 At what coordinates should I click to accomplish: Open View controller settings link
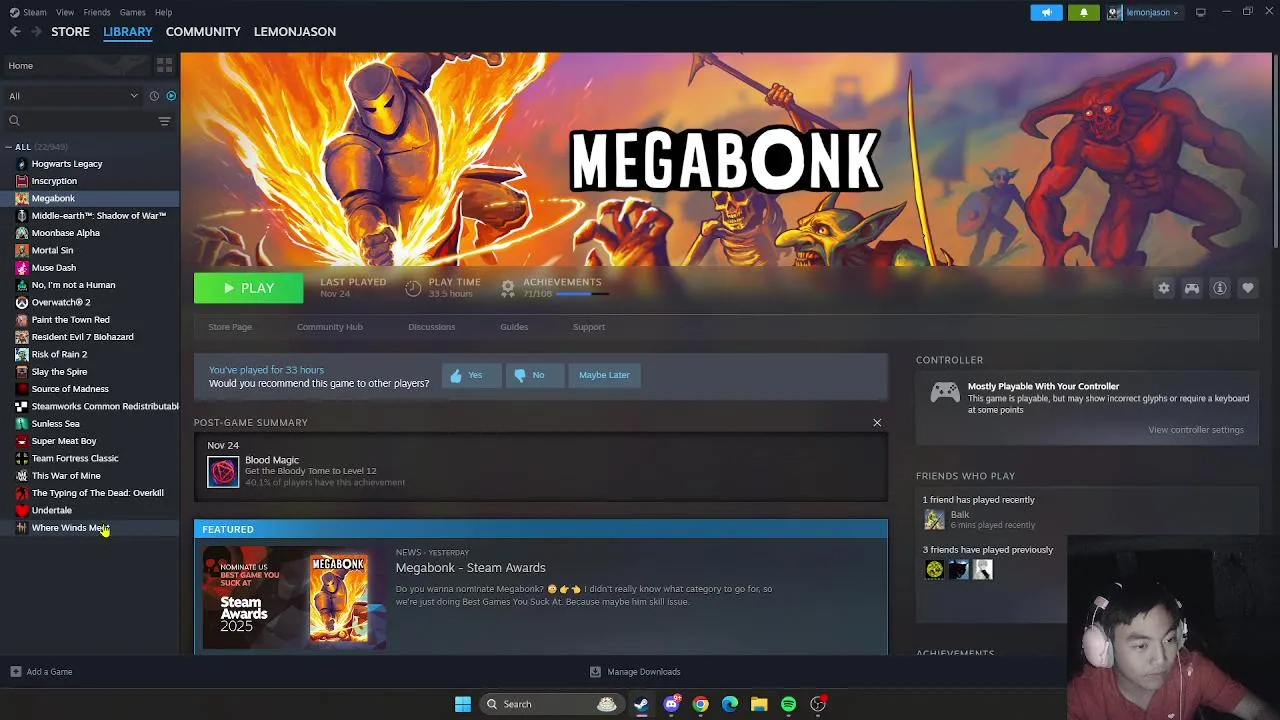[1196, 430]
